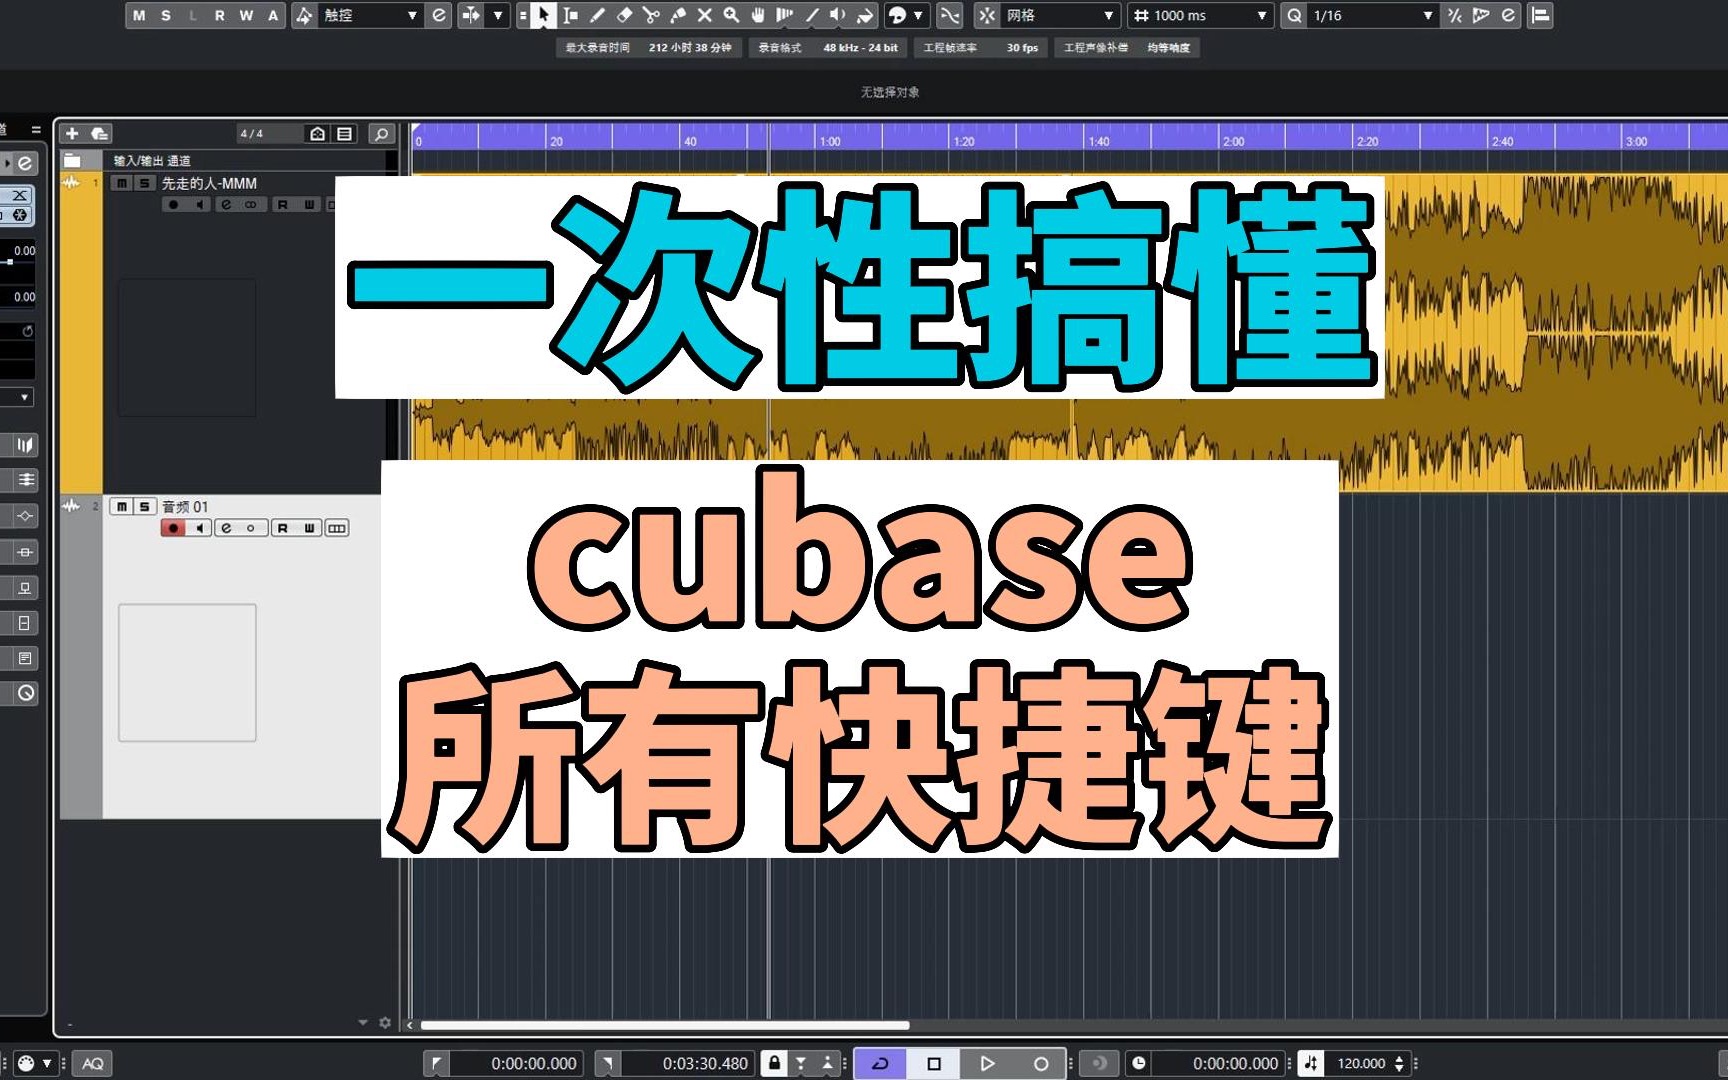
Task: Enable Read automation on 音频 01
Action: 283,528
